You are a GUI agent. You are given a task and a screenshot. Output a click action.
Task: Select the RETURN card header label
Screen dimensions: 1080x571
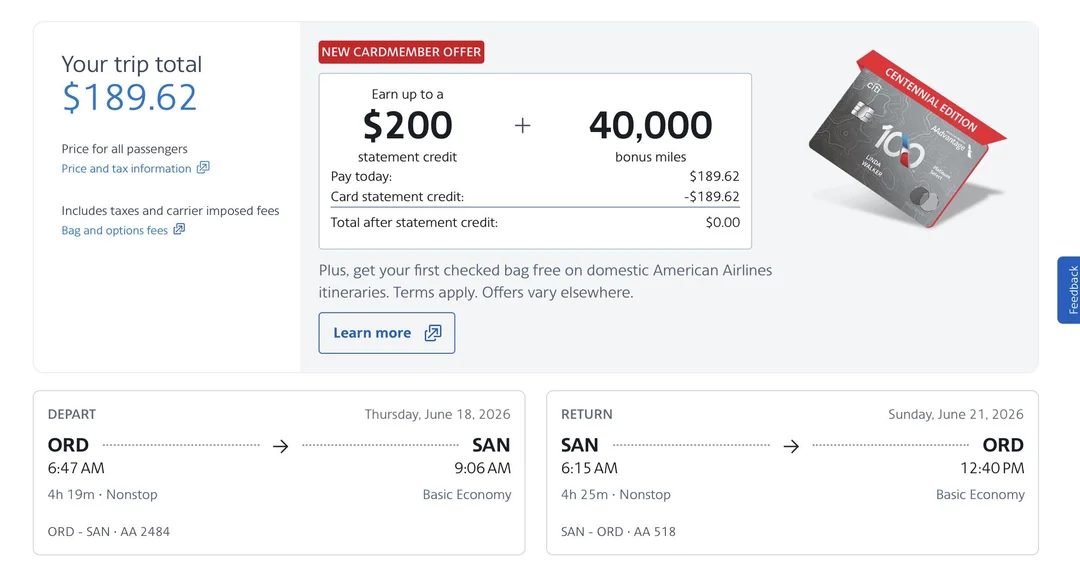(587, 414)
